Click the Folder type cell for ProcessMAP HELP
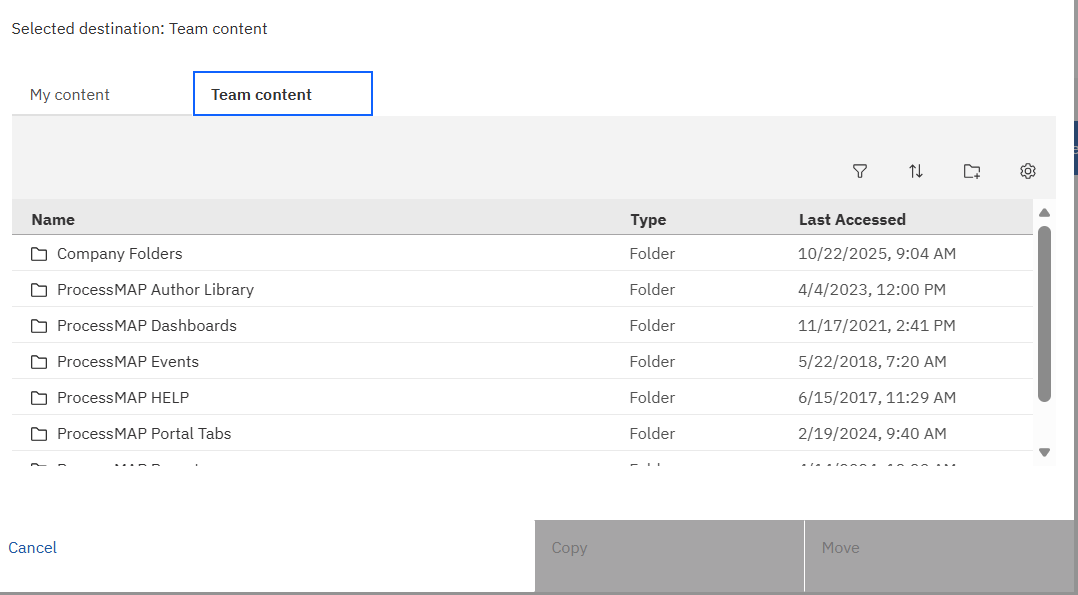Image resolution: width=1078 pixels, height=595 pixels. click(x=652, y=398)
